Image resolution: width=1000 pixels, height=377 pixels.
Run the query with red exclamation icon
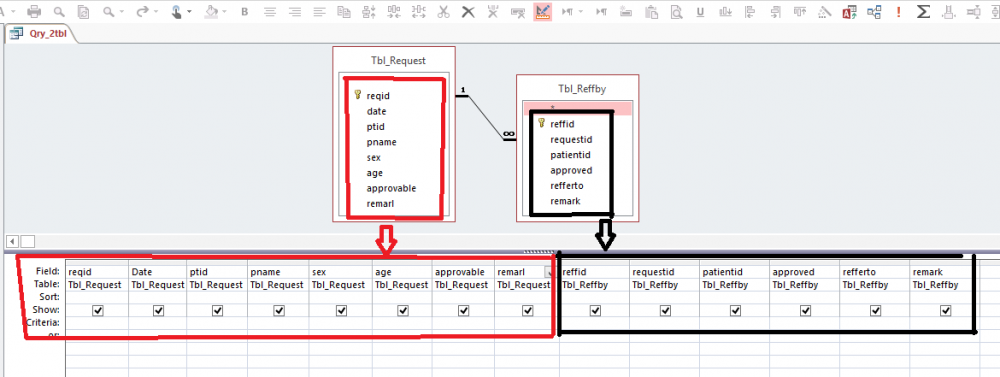[898, 11]
